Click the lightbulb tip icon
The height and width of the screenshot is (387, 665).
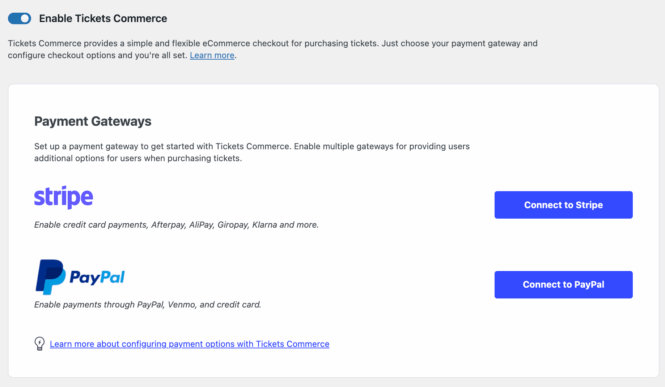(x=39, y=343)
